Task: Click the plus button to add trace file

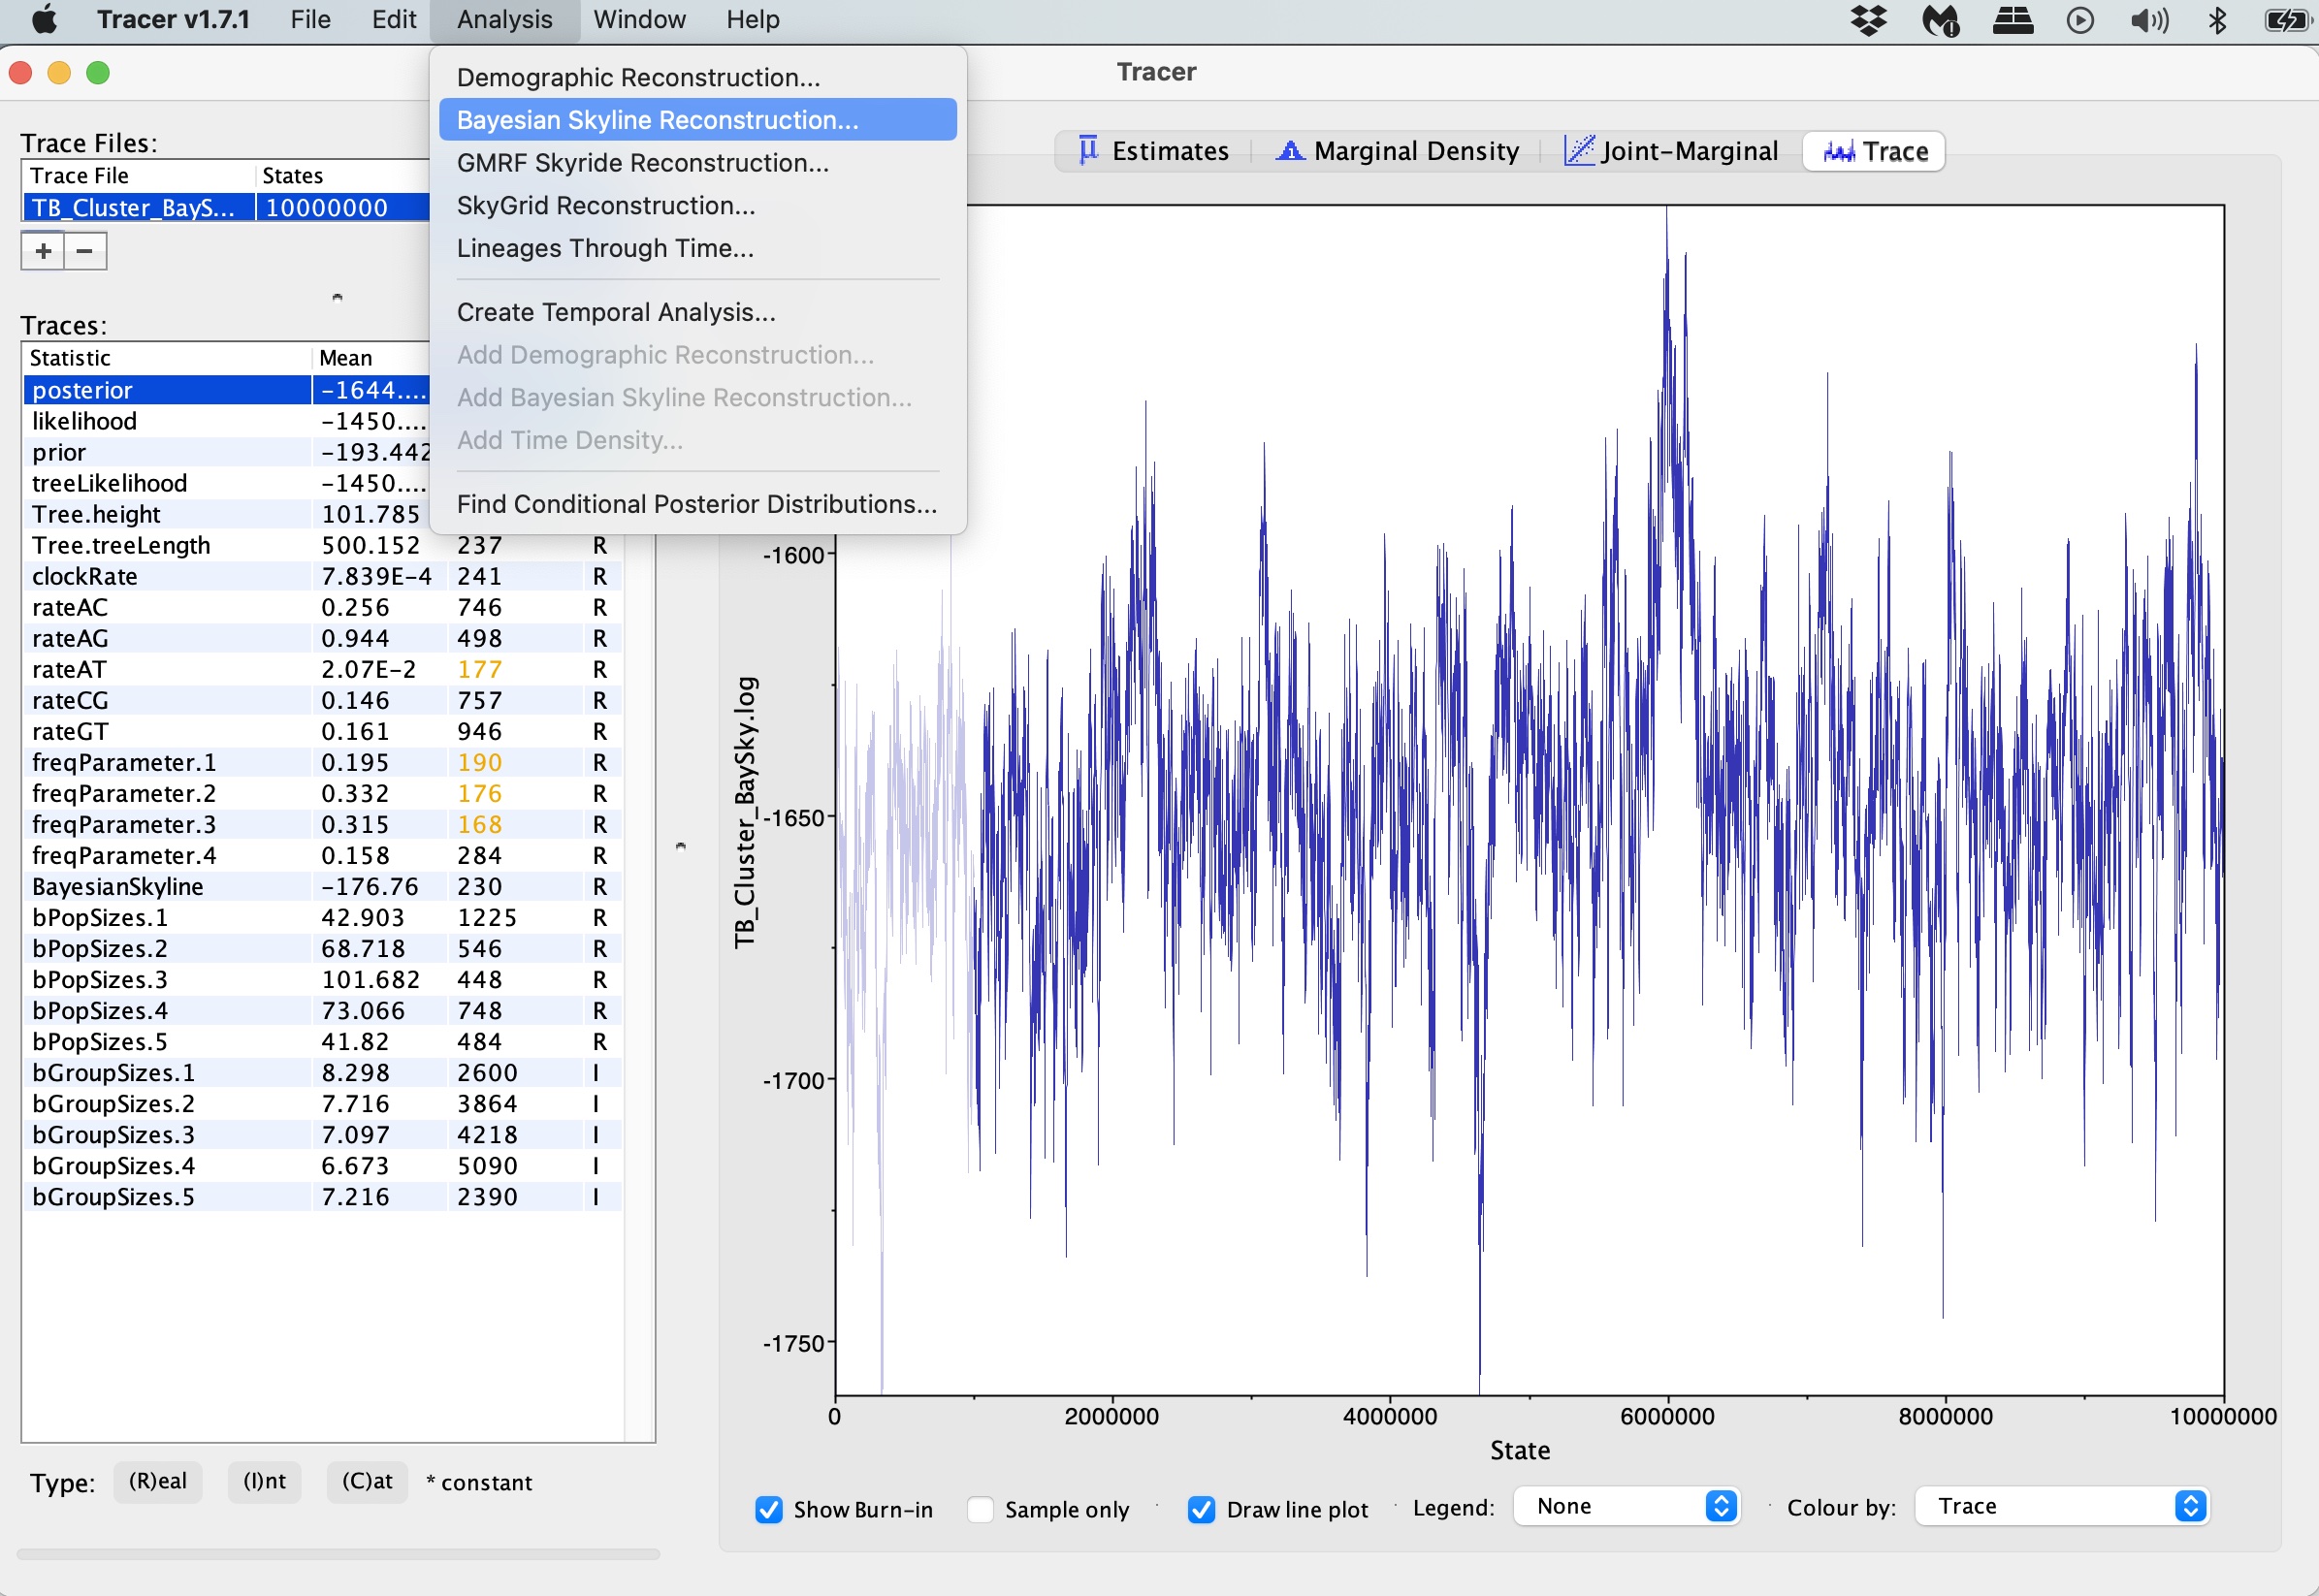Action: [43, 251]
